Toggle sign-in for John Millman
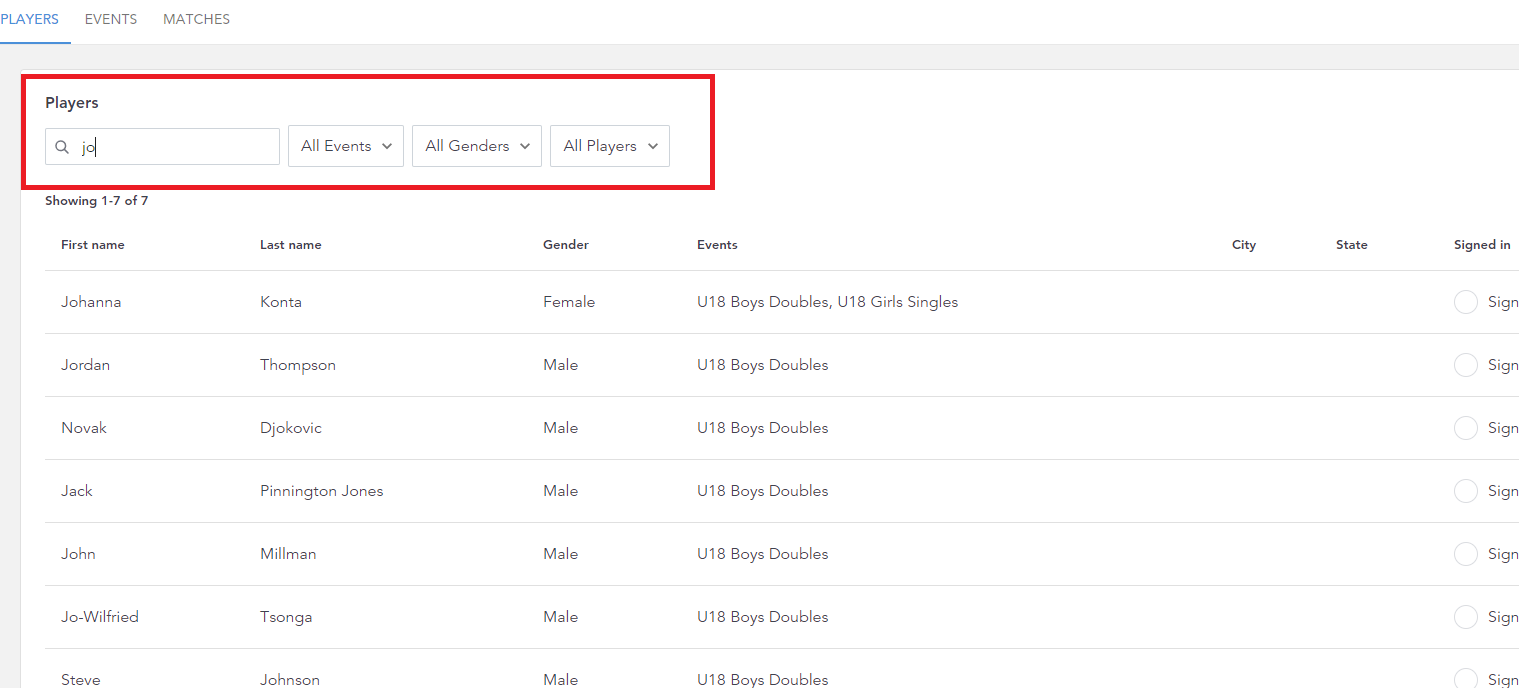Image resolution: width=1519 pixels, height=688 pixels. [x=1466, y=554]
